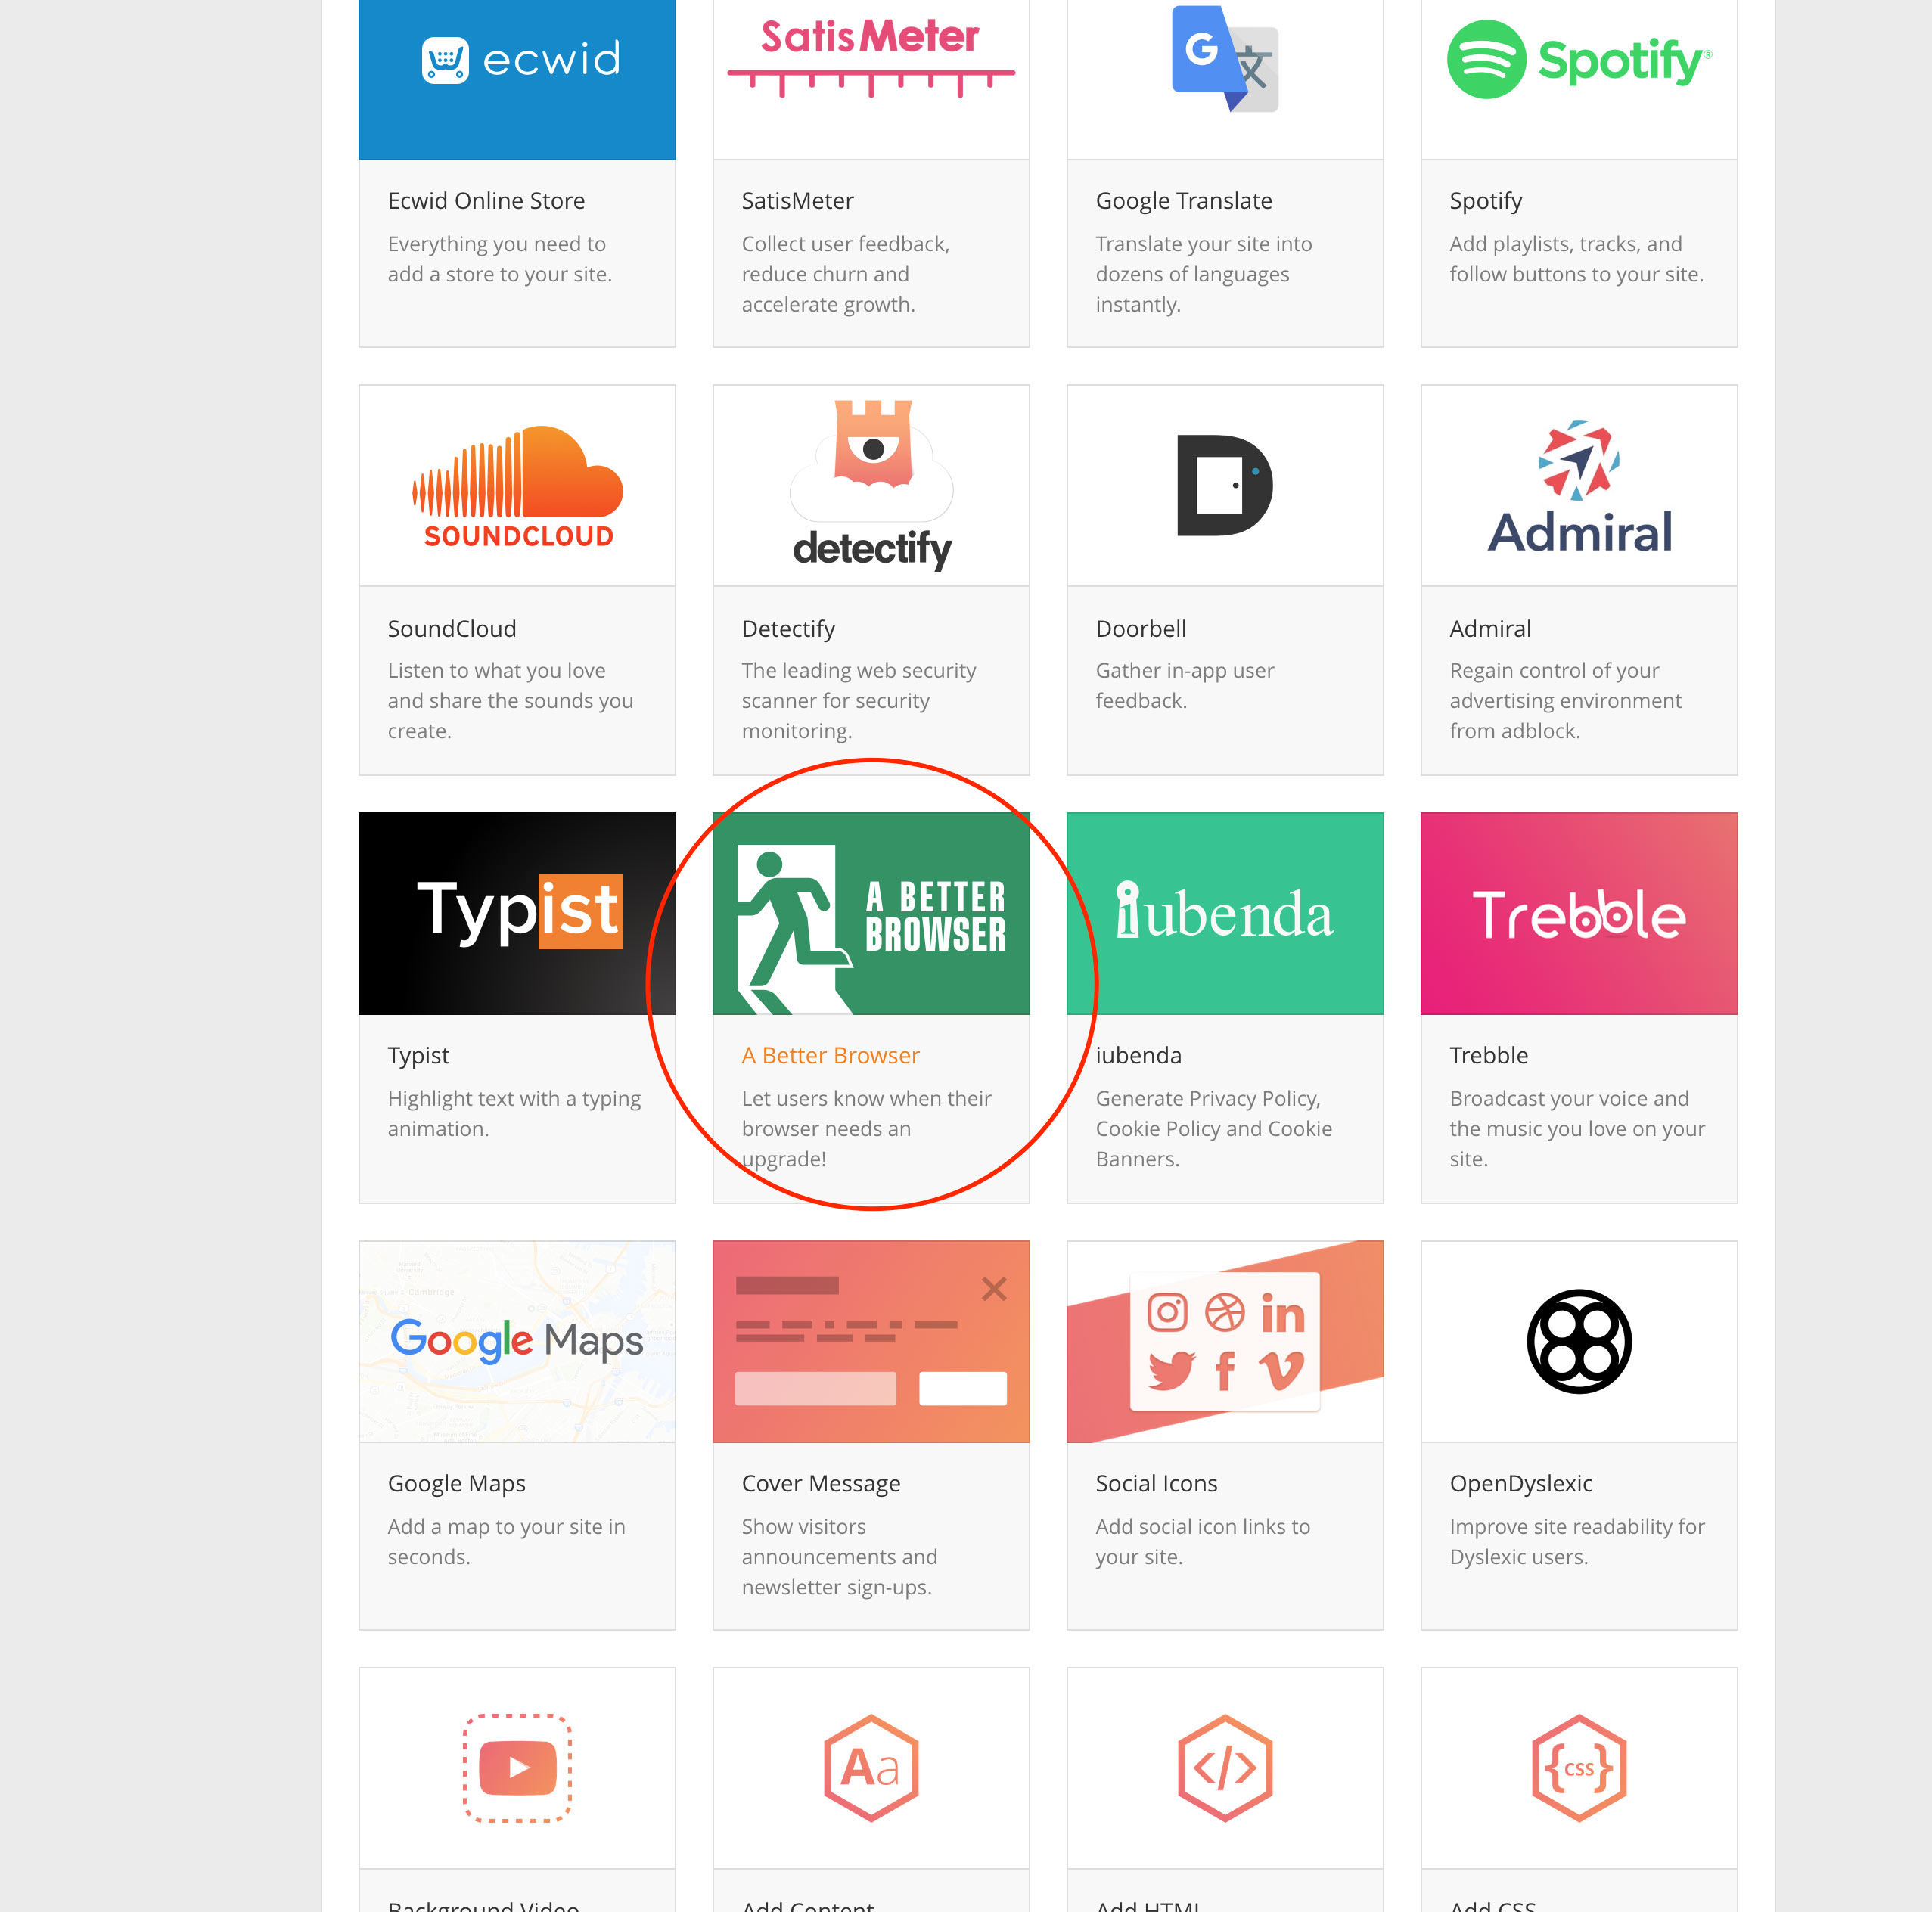Select the Trebble pink banner
Screen dimensions: 1932x1912
(1578, 913)
